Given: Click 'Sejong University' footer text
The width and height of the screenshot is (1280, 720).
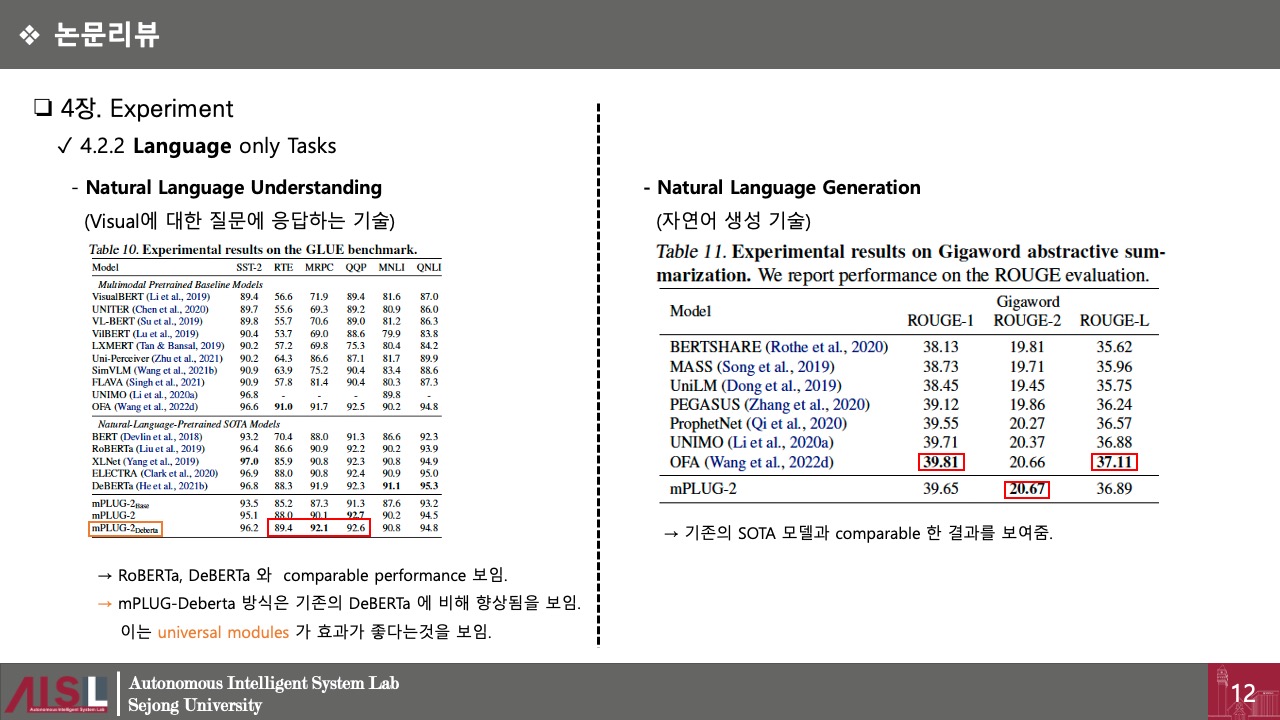Looking at the screenshot, I should pyautogui.click(x=195, y=705).
